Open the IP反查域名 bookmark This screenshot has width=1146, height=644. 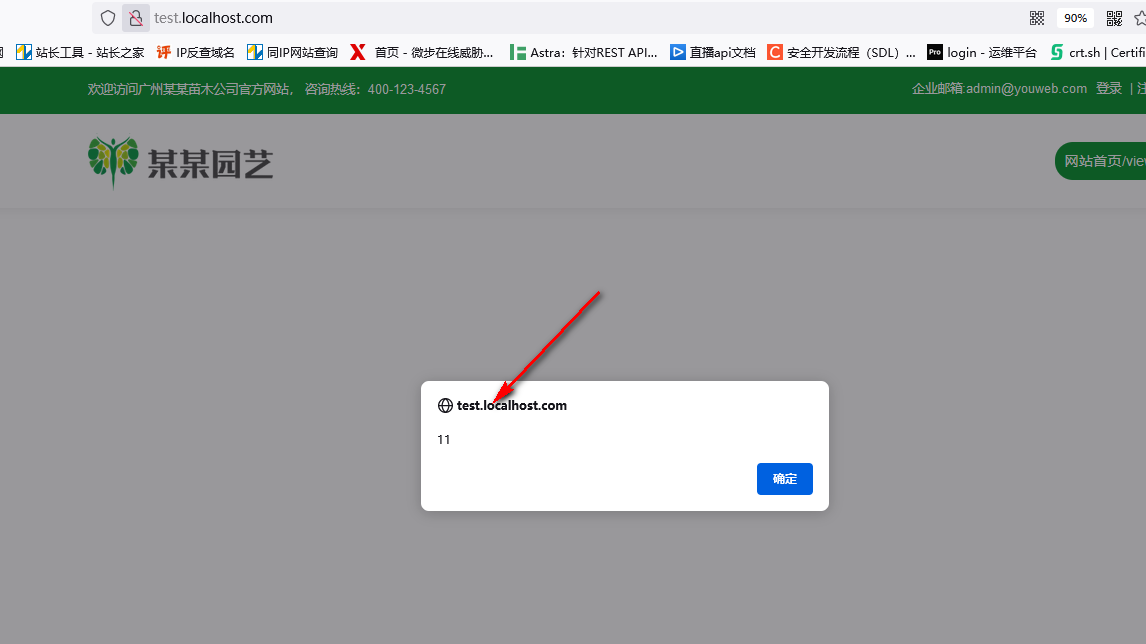coord(196,53)
